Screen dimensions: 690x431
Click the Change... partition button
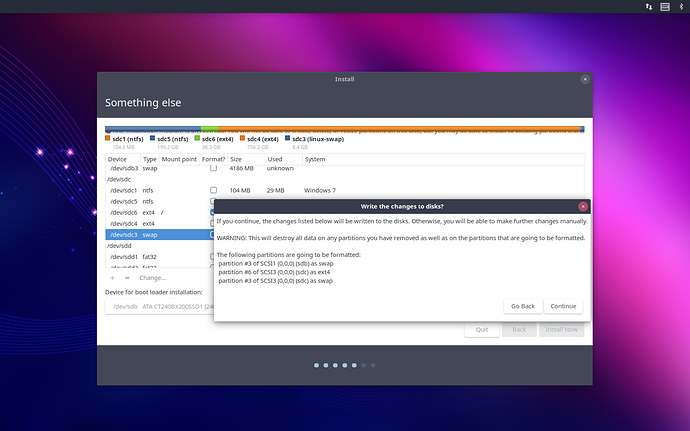click(153, 278)
